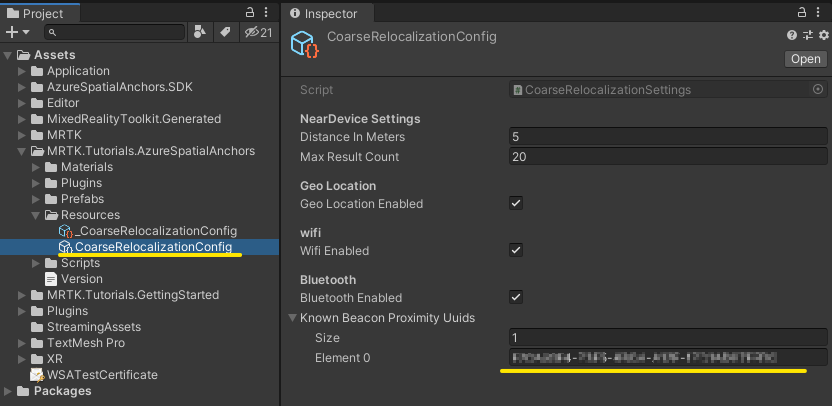This screenshot has height=406, width=832.
Task: Open the Inspector component gear menu
Action: (x=824, y=35)
